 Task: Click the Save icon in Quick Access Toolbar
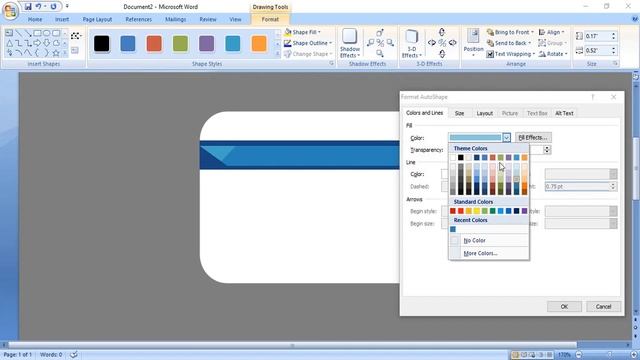(28, 7)
